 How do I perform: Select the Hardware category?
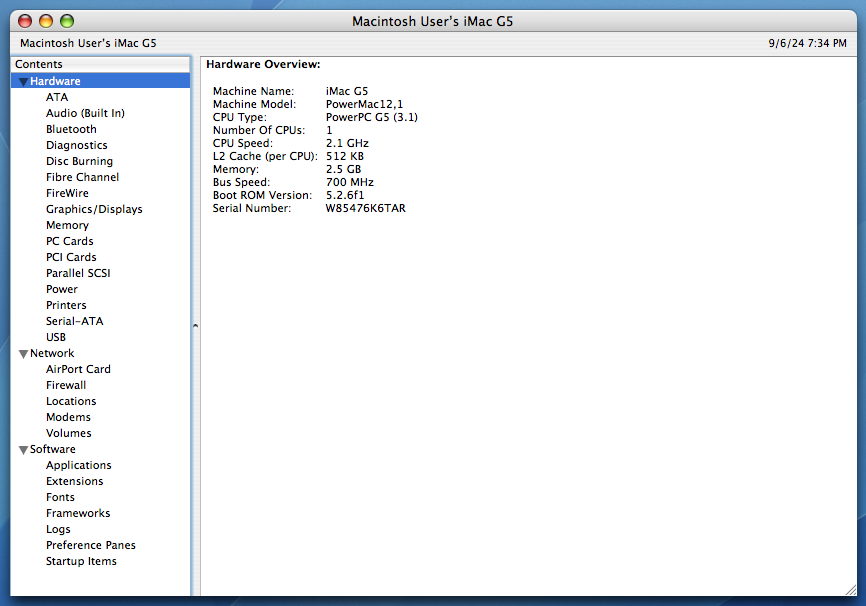(x=100, y=81)
